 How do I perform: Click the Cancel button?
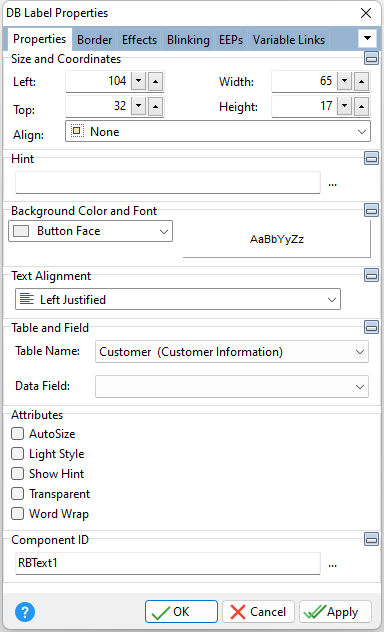pyautogui.click(x=258, y=611)
